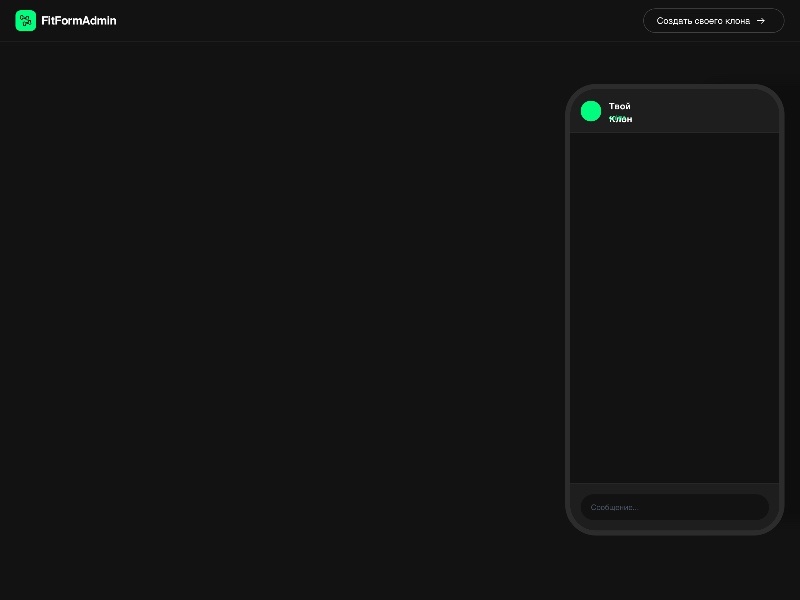Viewport: 800px width, 600px height.
Task: Click the Клон label under Твой
Action: 620,119
